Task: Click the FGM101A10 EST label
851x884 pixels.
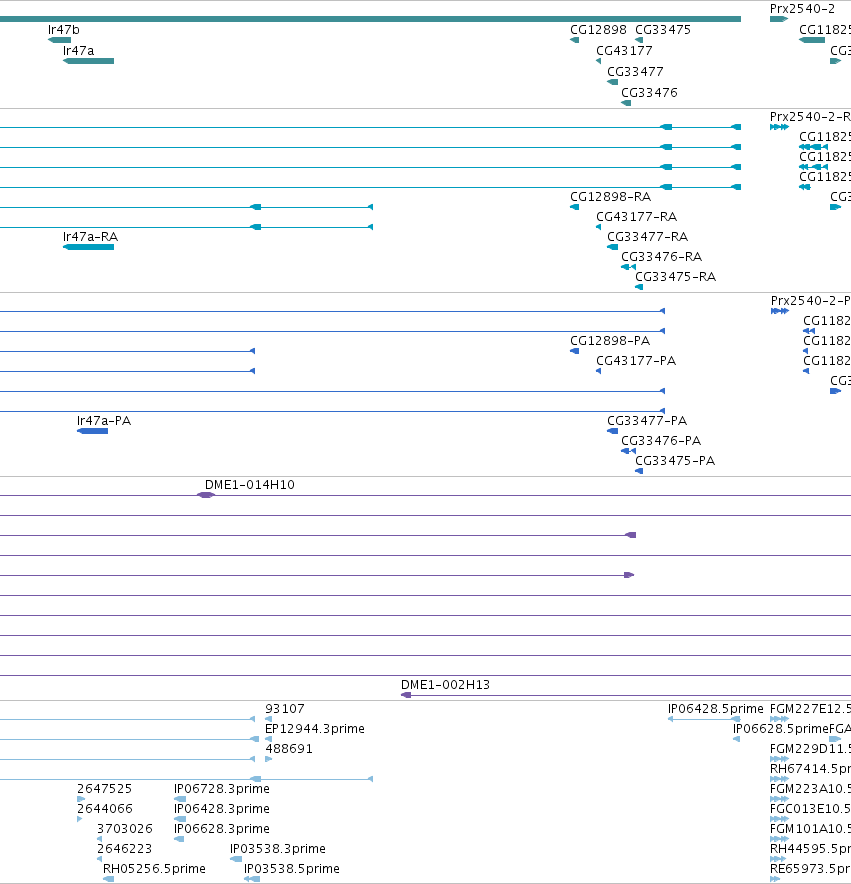Action: [810, 829]
